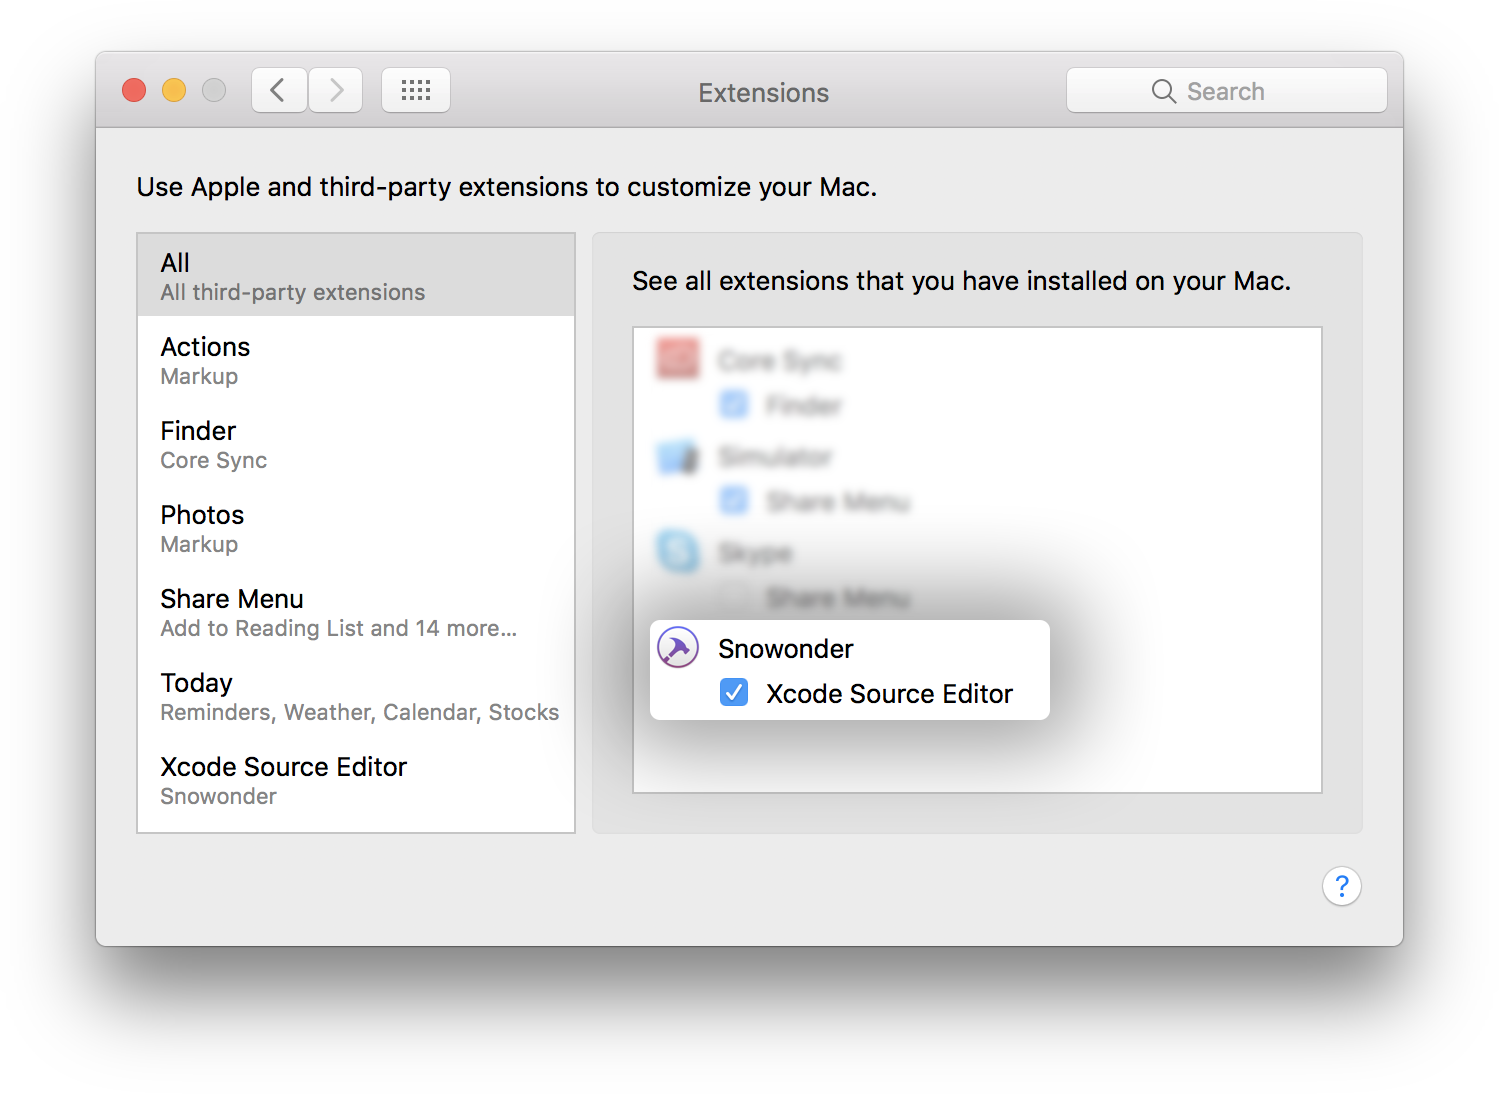Select the Share Menu category
This screenshot has height=1094, width=1509.
[356, 612]
